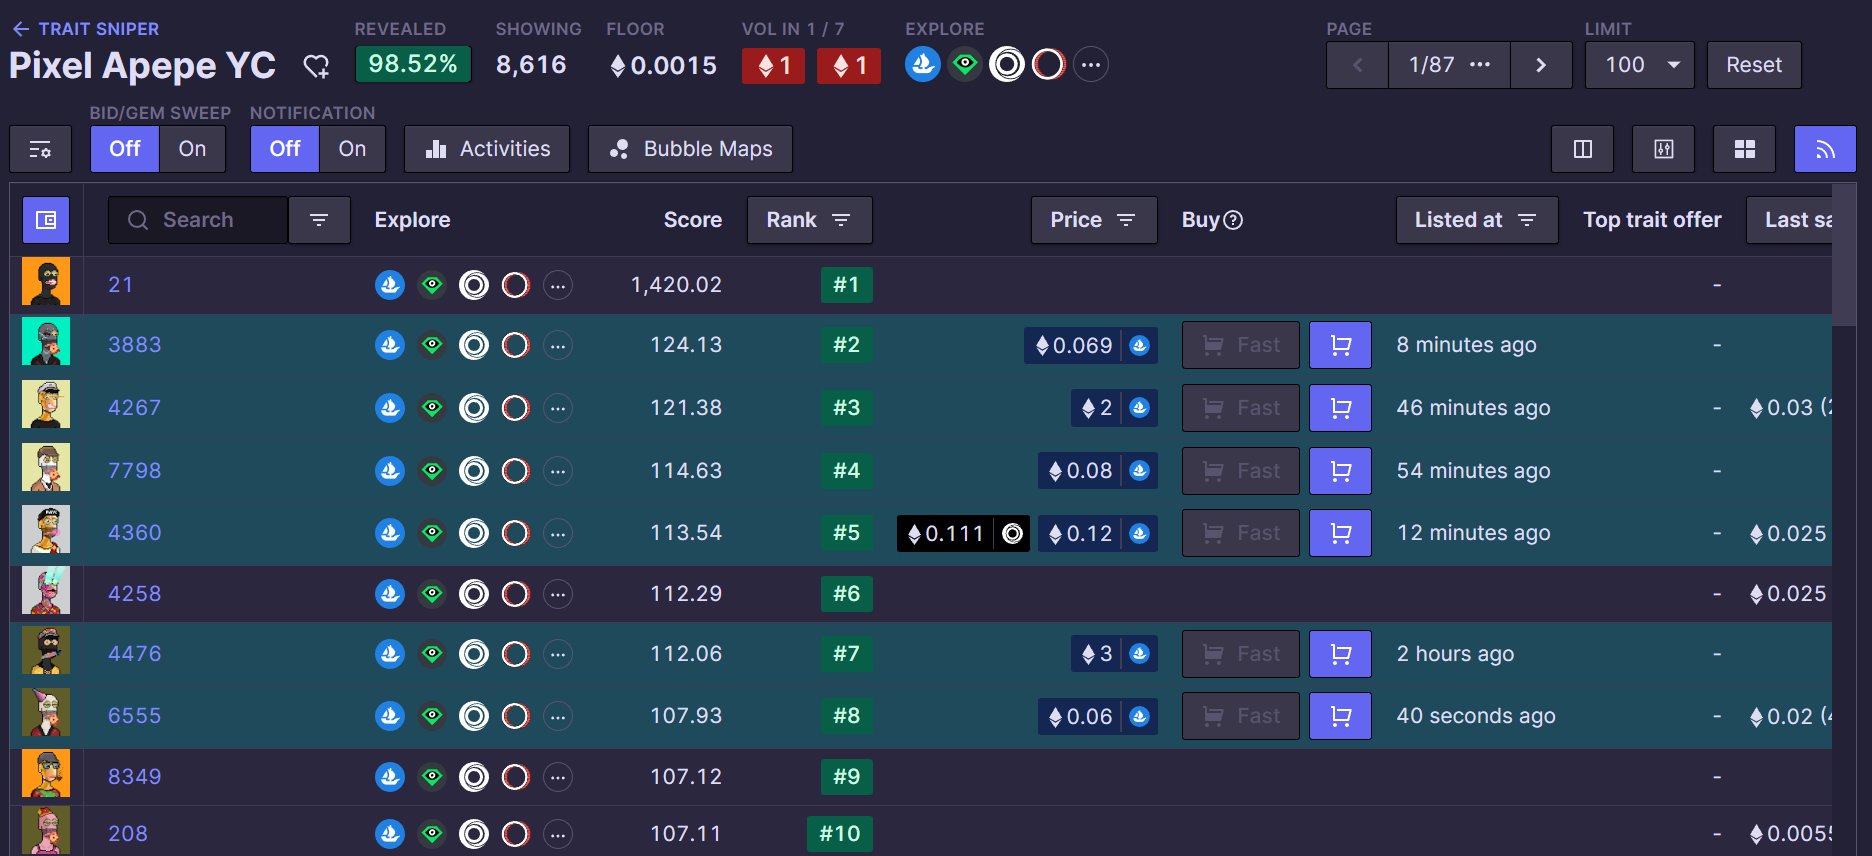
Task: Open token 3883 link
Action: [135, 345]
